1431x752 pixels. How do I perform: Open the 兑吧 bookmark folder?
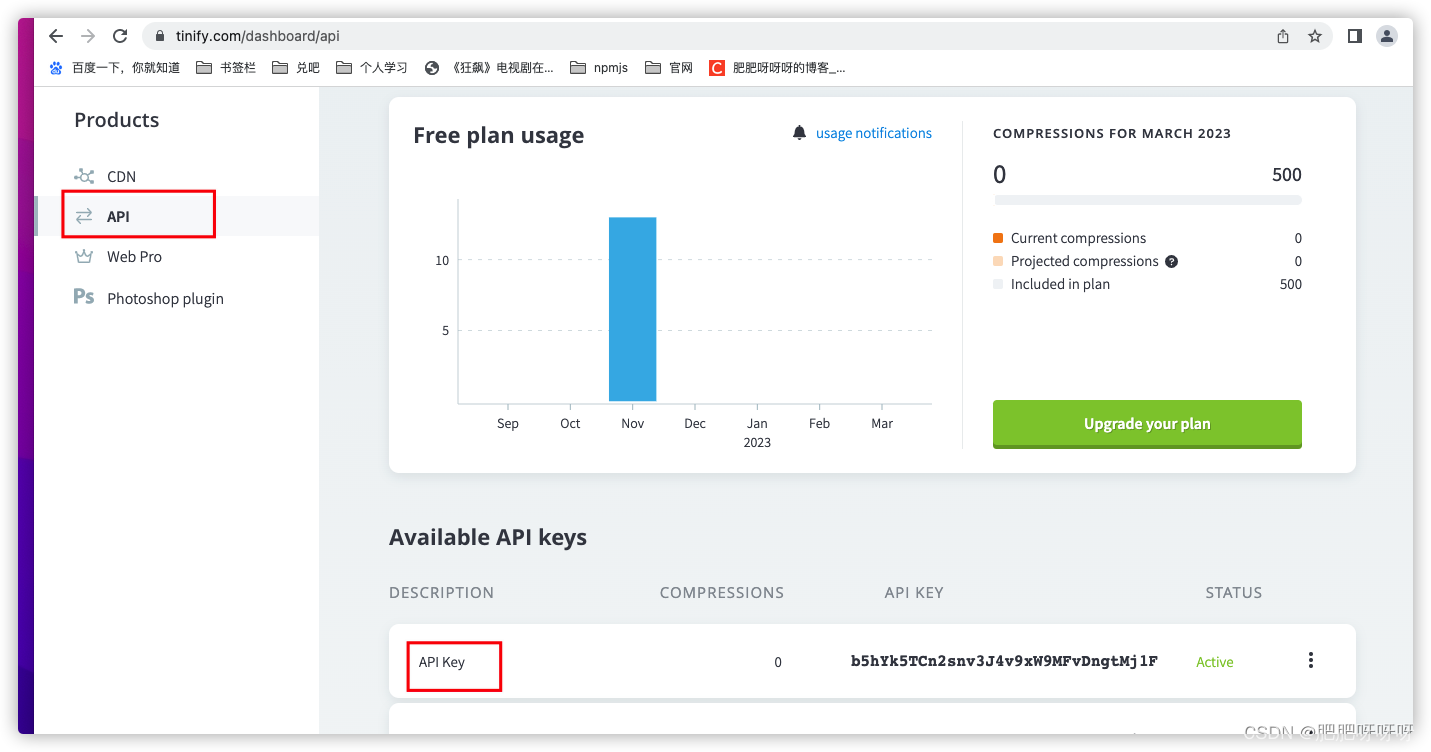click(295, 68)
